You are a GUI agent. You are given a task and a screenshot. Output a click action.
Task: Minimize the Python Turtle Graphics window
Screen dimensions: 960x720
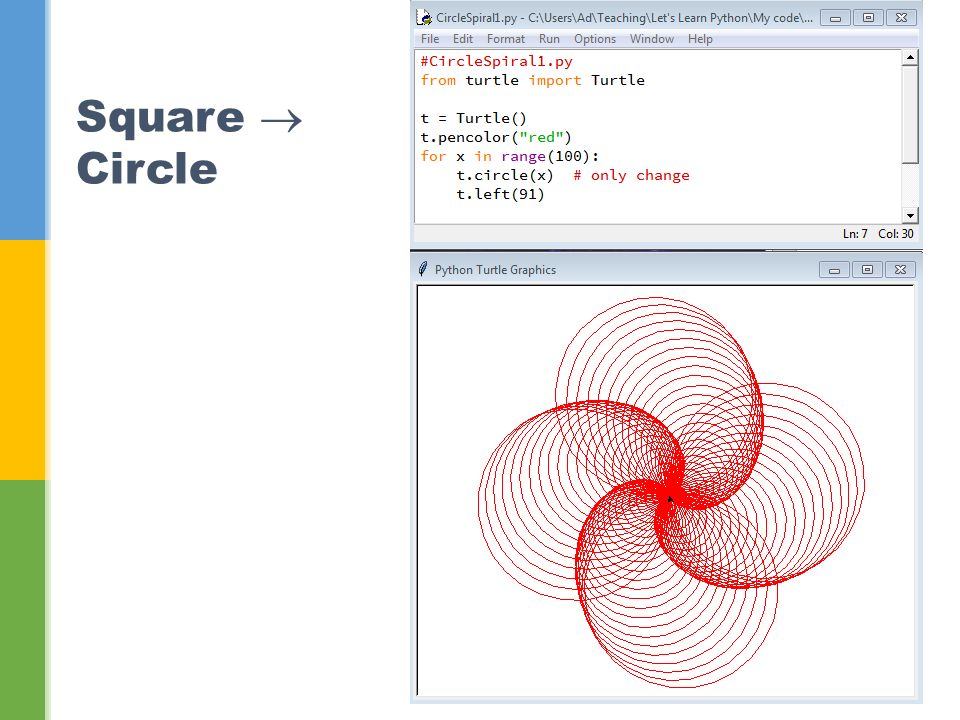834,270
